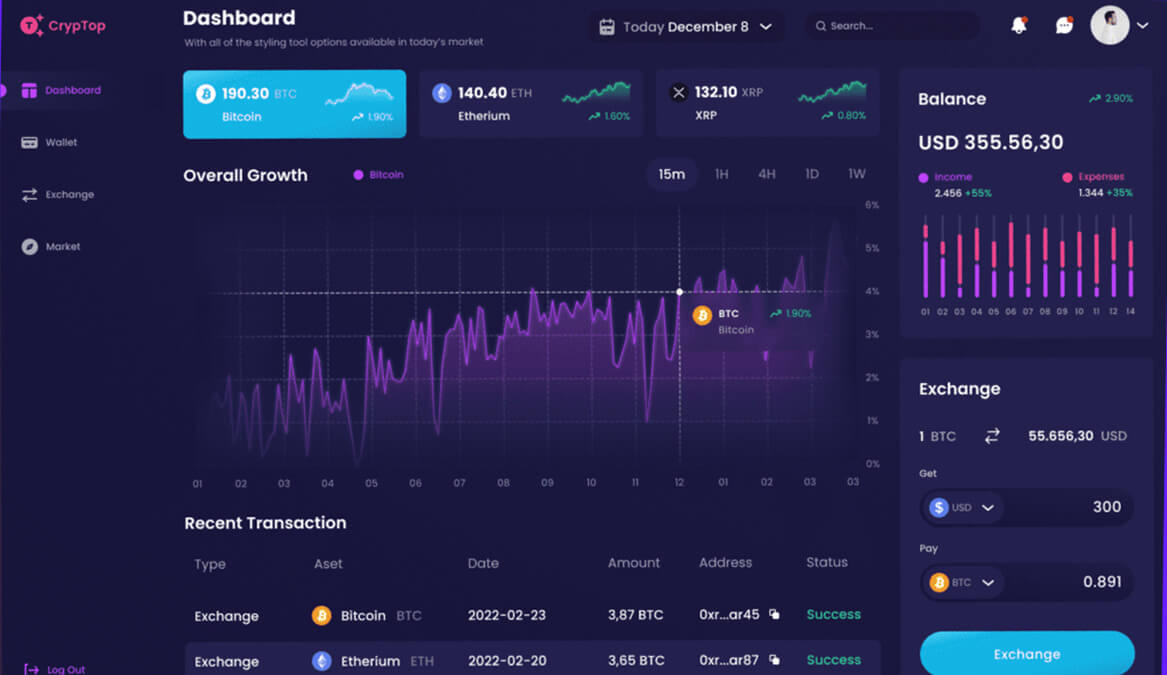Screen dimensions: 1167x675
Task: Click the highlighted data point on growth chart
Action: tap(680, 292)
